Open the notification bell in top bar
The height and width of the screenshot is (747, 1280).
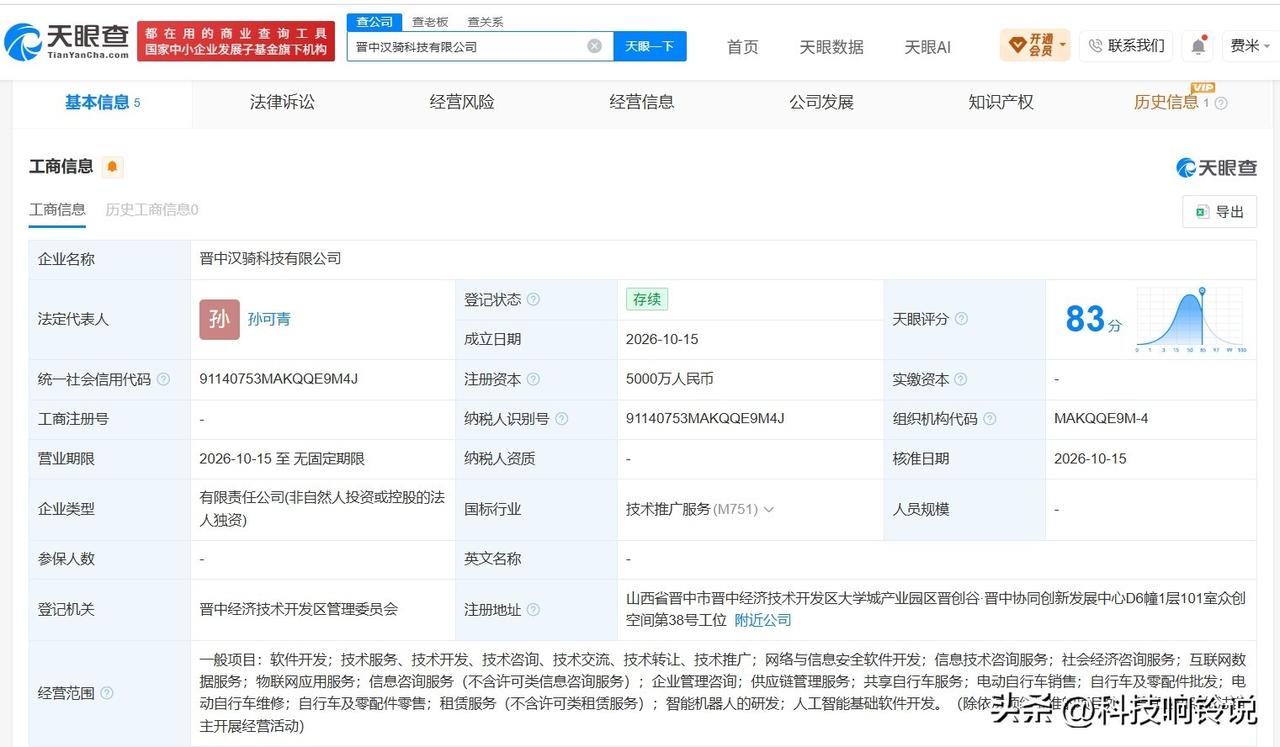1198,46
